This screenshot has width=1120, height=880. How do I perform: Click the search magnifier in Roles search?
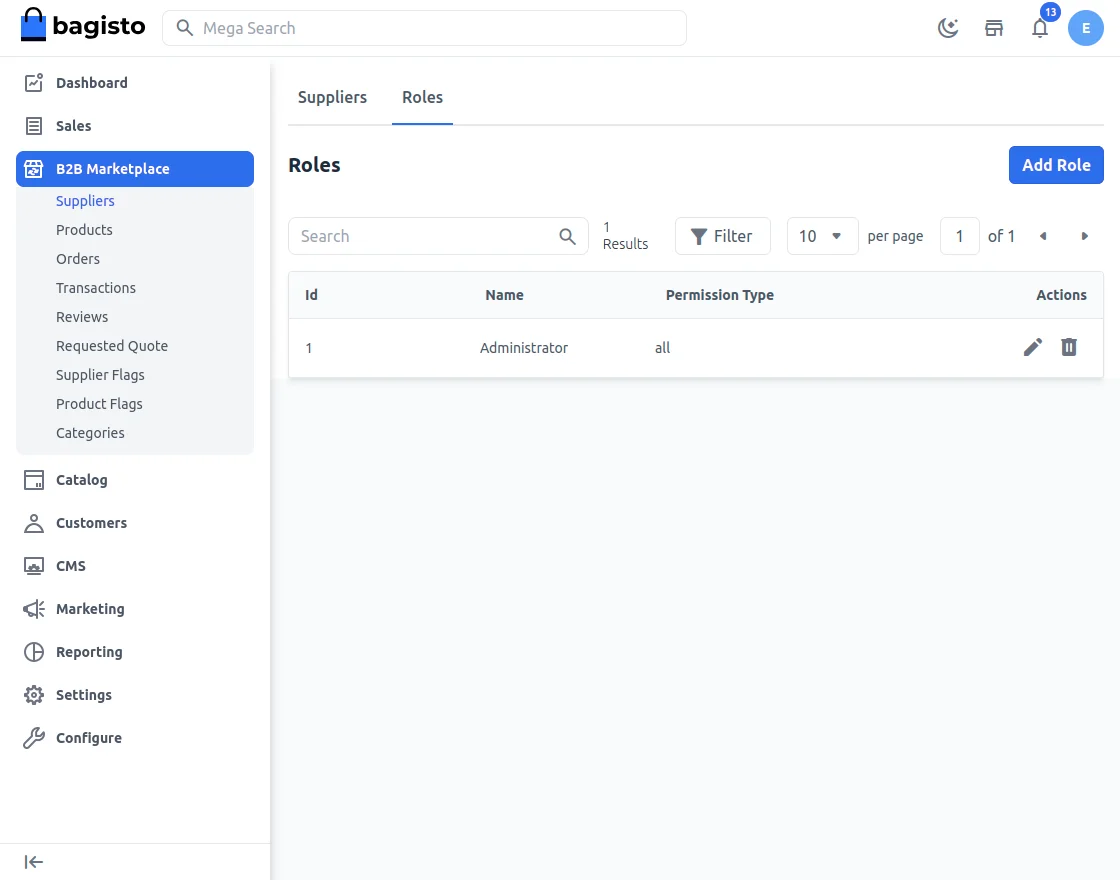tap(567, 236)
